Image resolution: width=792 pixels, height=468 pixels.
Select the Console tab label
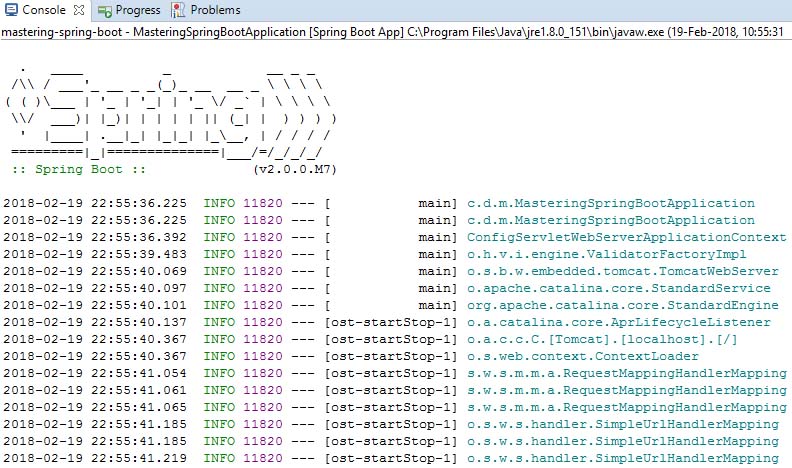tap(45, 10)
